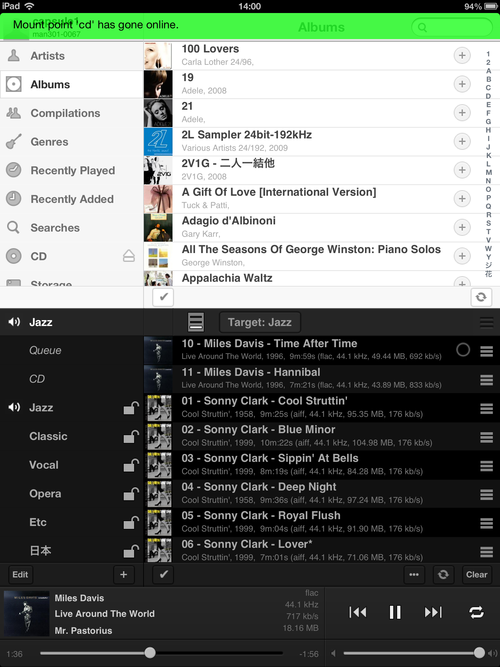Click the search field in header
This screenshot has height=667, width=500.
click(x=451, y=27)
